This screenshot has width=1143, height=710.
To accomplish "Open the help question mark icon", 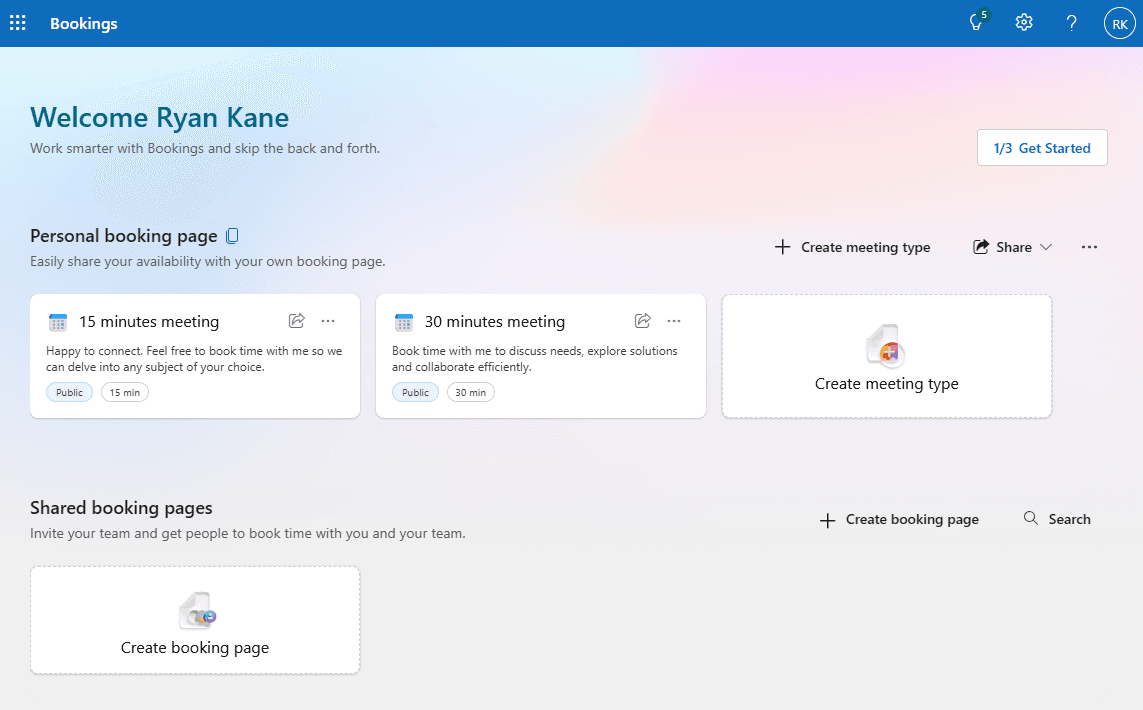I will [x=1072, y=23].
